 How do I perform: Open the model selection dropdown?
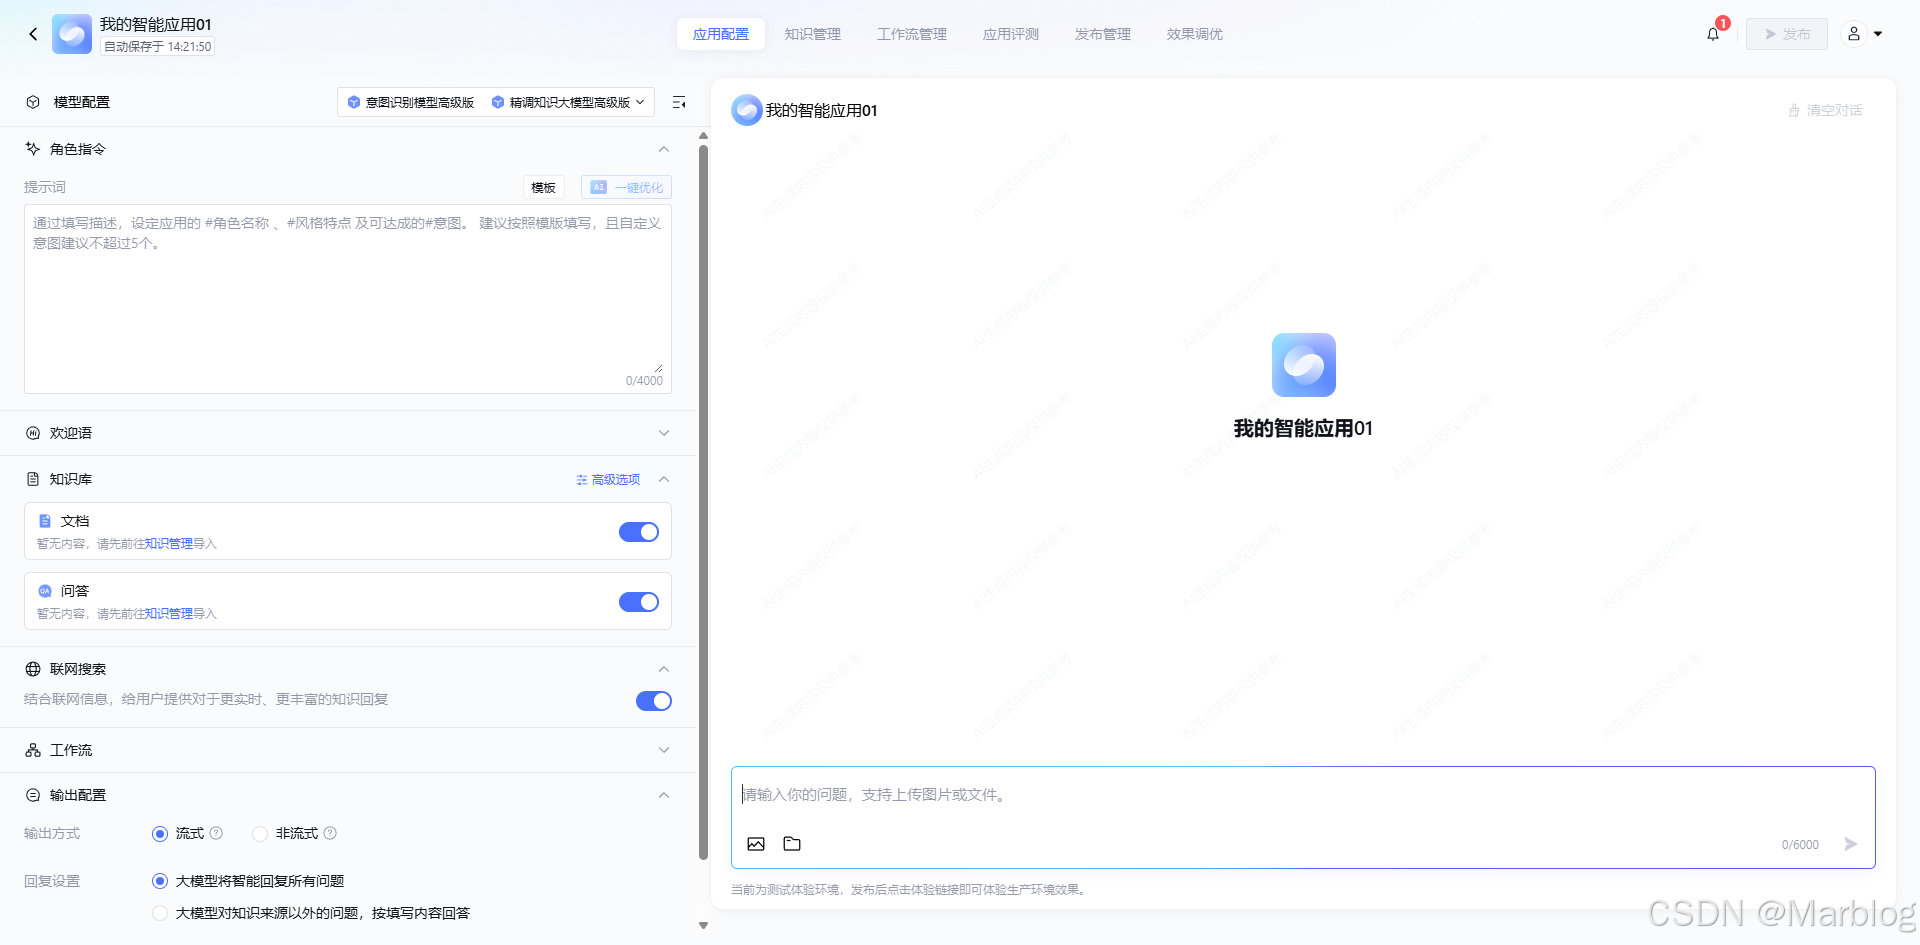[x=496, y=102]
